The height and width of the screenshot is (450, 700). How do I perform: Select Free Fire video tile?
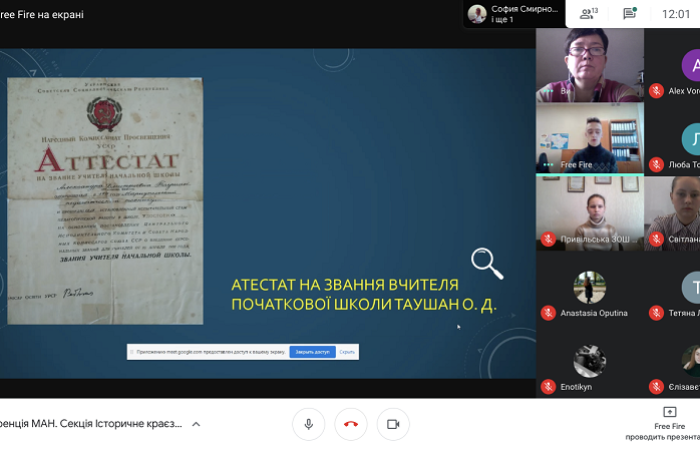(x=589, y=138)
